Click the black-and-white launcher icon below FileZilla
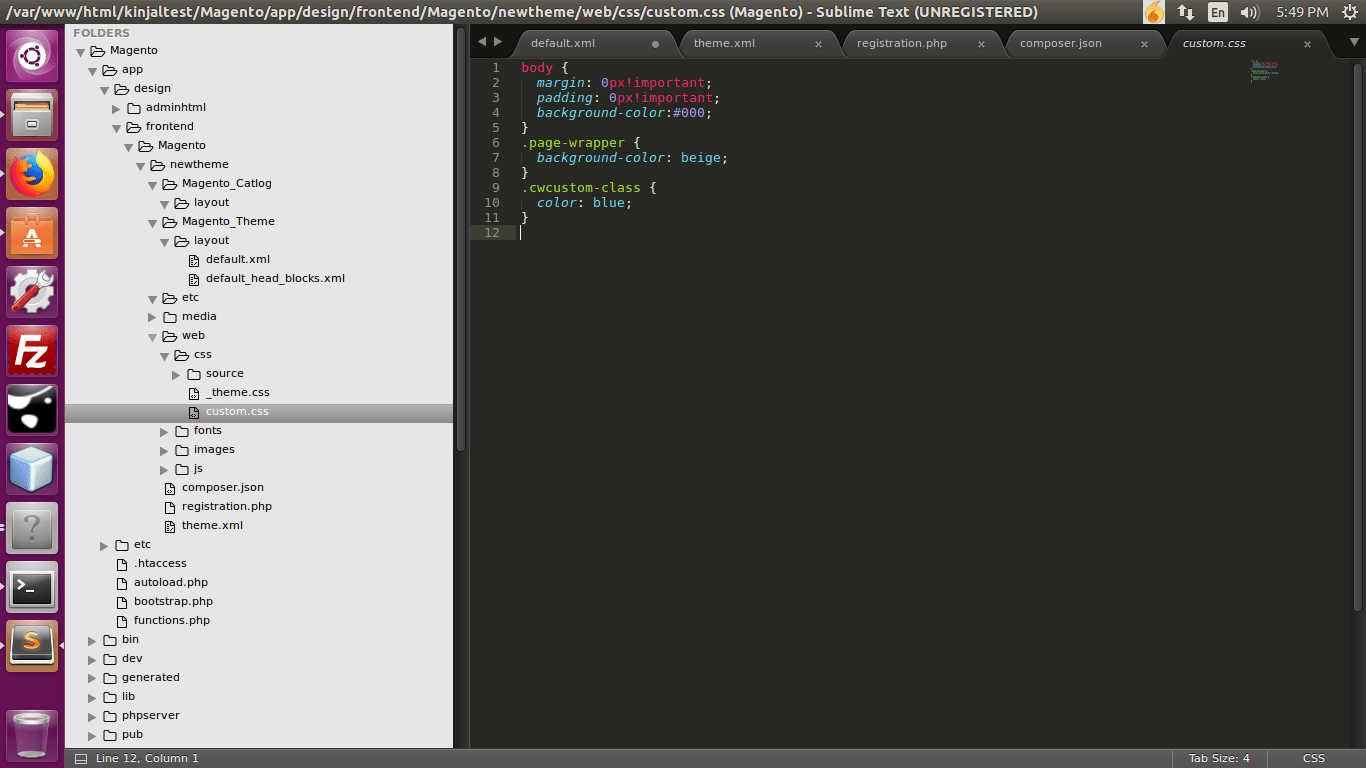This screenshot has width=1366, height=768. click(33, 410)
